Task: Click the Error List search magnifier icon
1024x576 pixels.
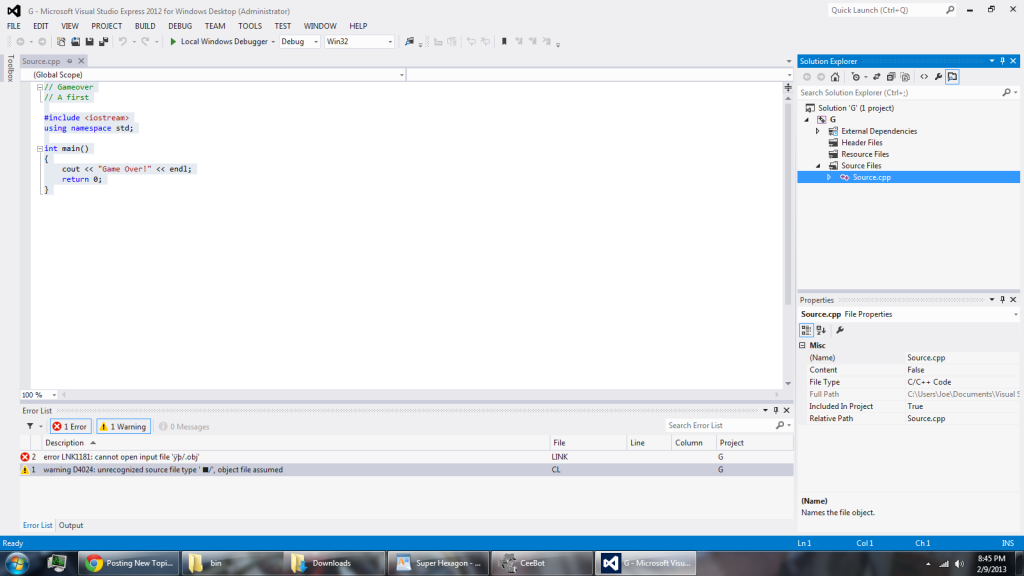Action: tap(780, 426)
